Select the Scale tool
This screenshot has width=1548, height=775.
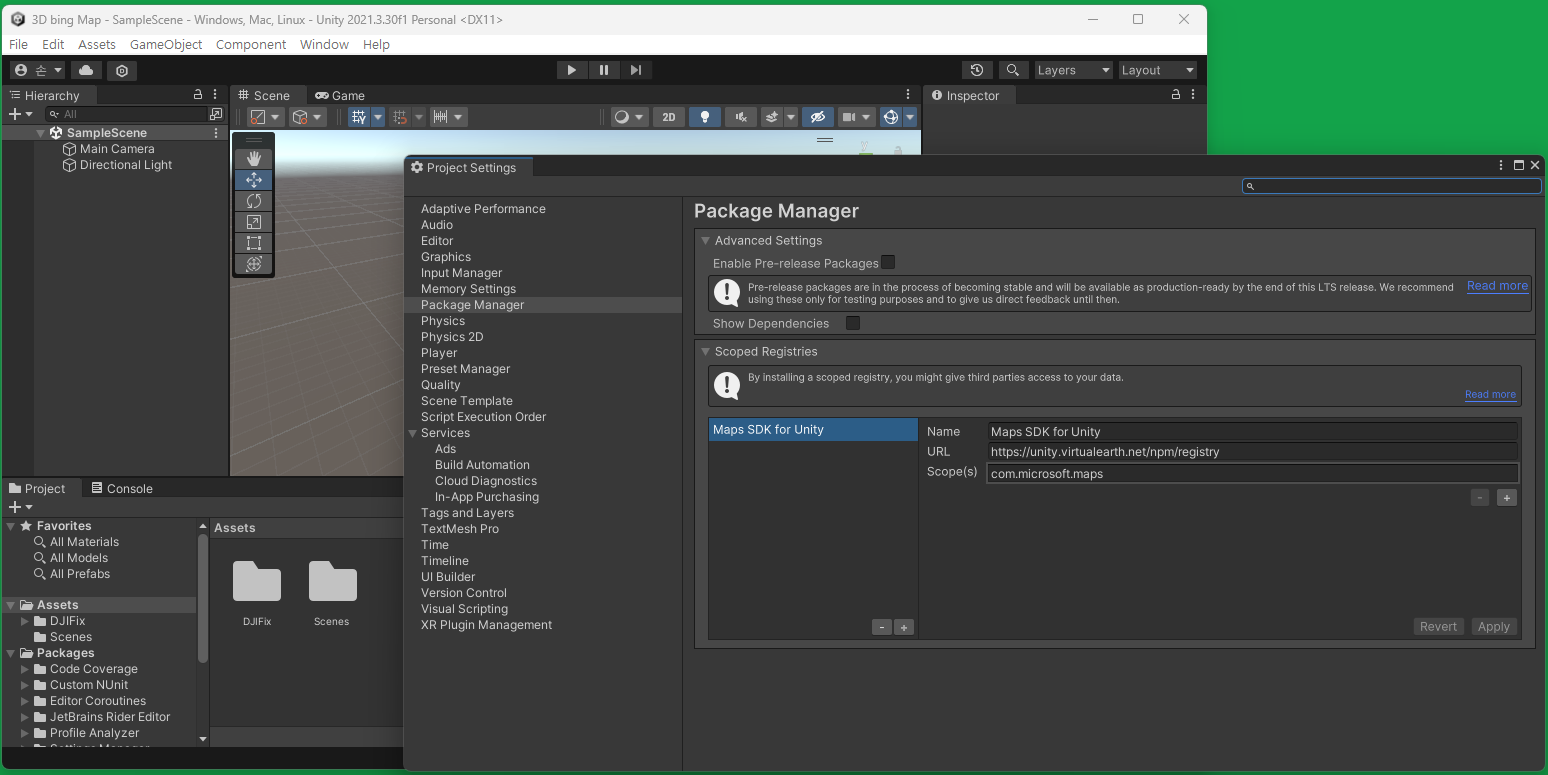[x=254, y=222]
